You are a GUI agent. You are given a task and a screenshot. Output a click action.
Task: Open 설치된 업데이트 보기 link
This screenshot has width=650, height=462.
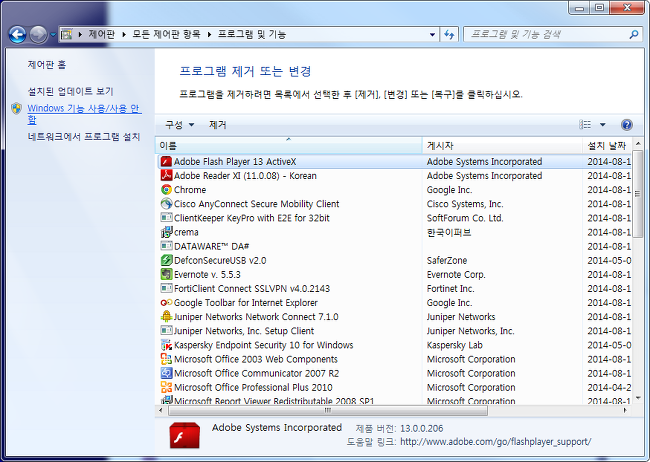[70, 91]
